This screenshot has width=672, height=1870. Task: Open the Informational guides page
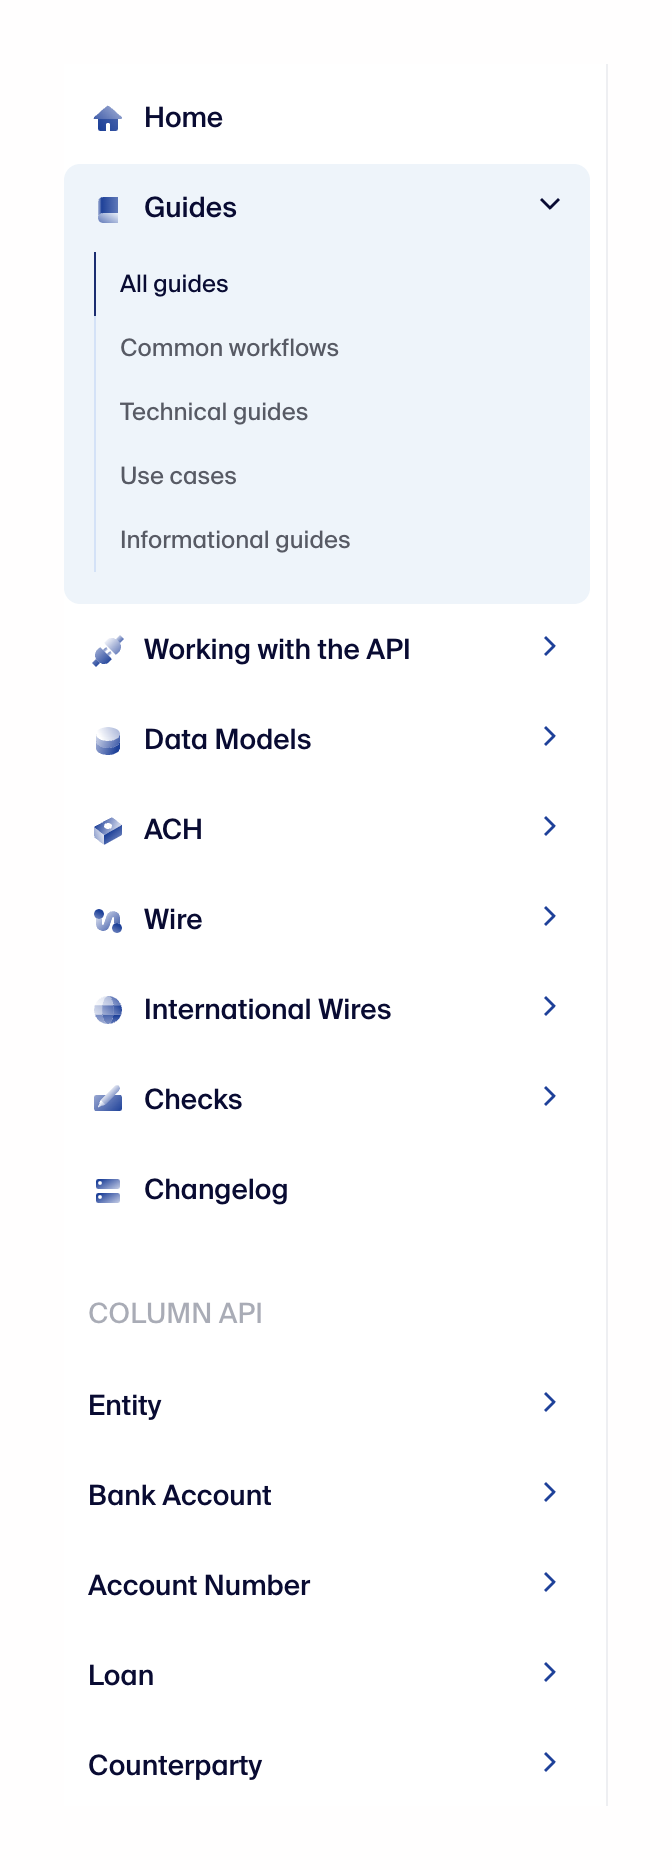coord(235,539)
